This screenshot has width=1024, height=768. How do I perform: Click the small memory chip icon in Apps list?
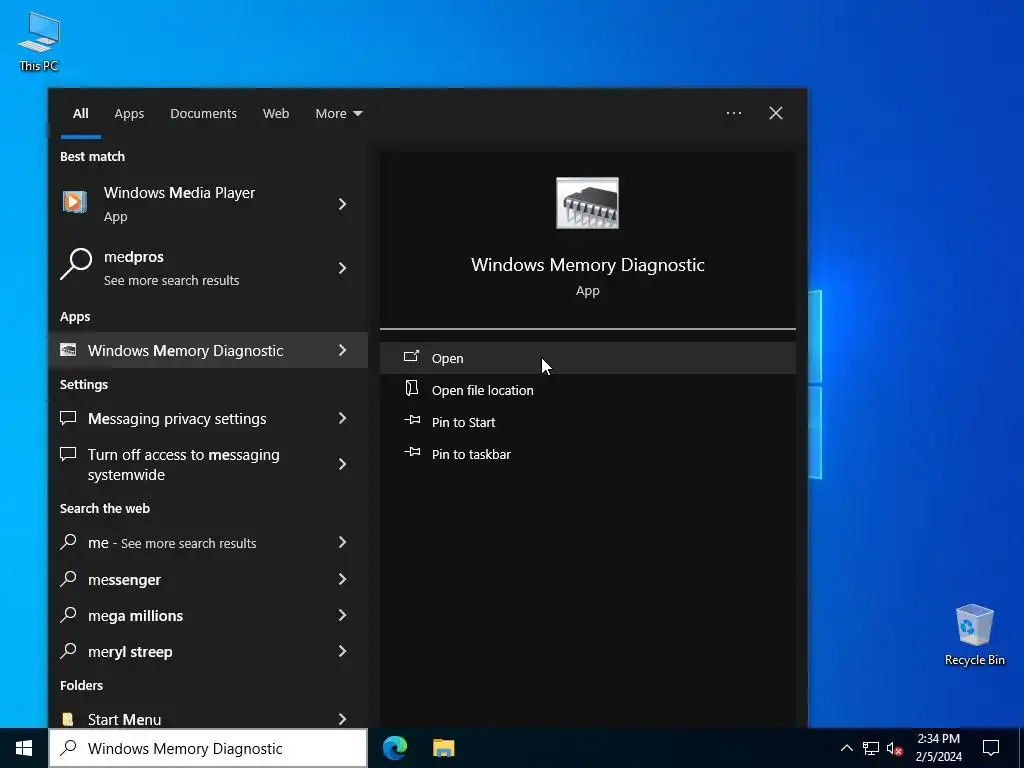(68, 350)
